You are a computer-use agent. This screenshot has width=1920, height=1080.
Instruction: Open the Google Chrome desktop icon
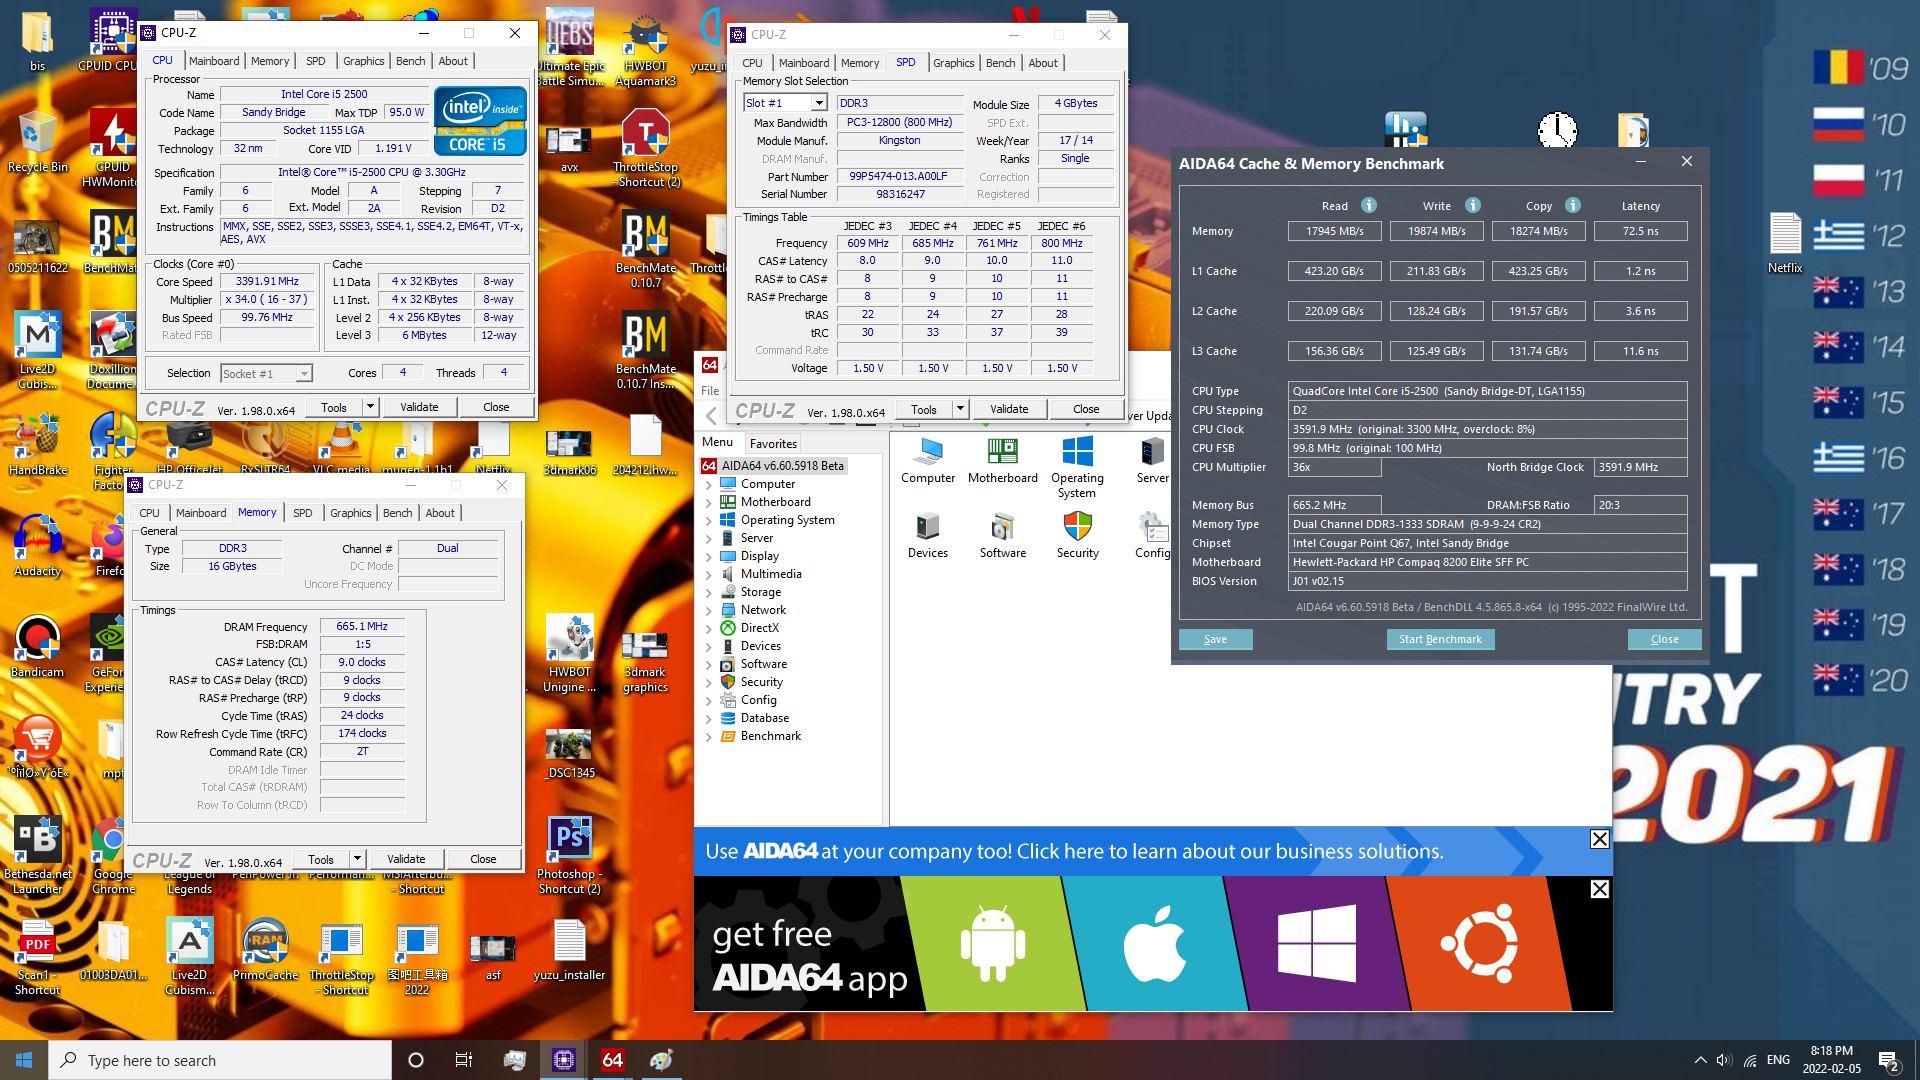[x=113, y=855]
